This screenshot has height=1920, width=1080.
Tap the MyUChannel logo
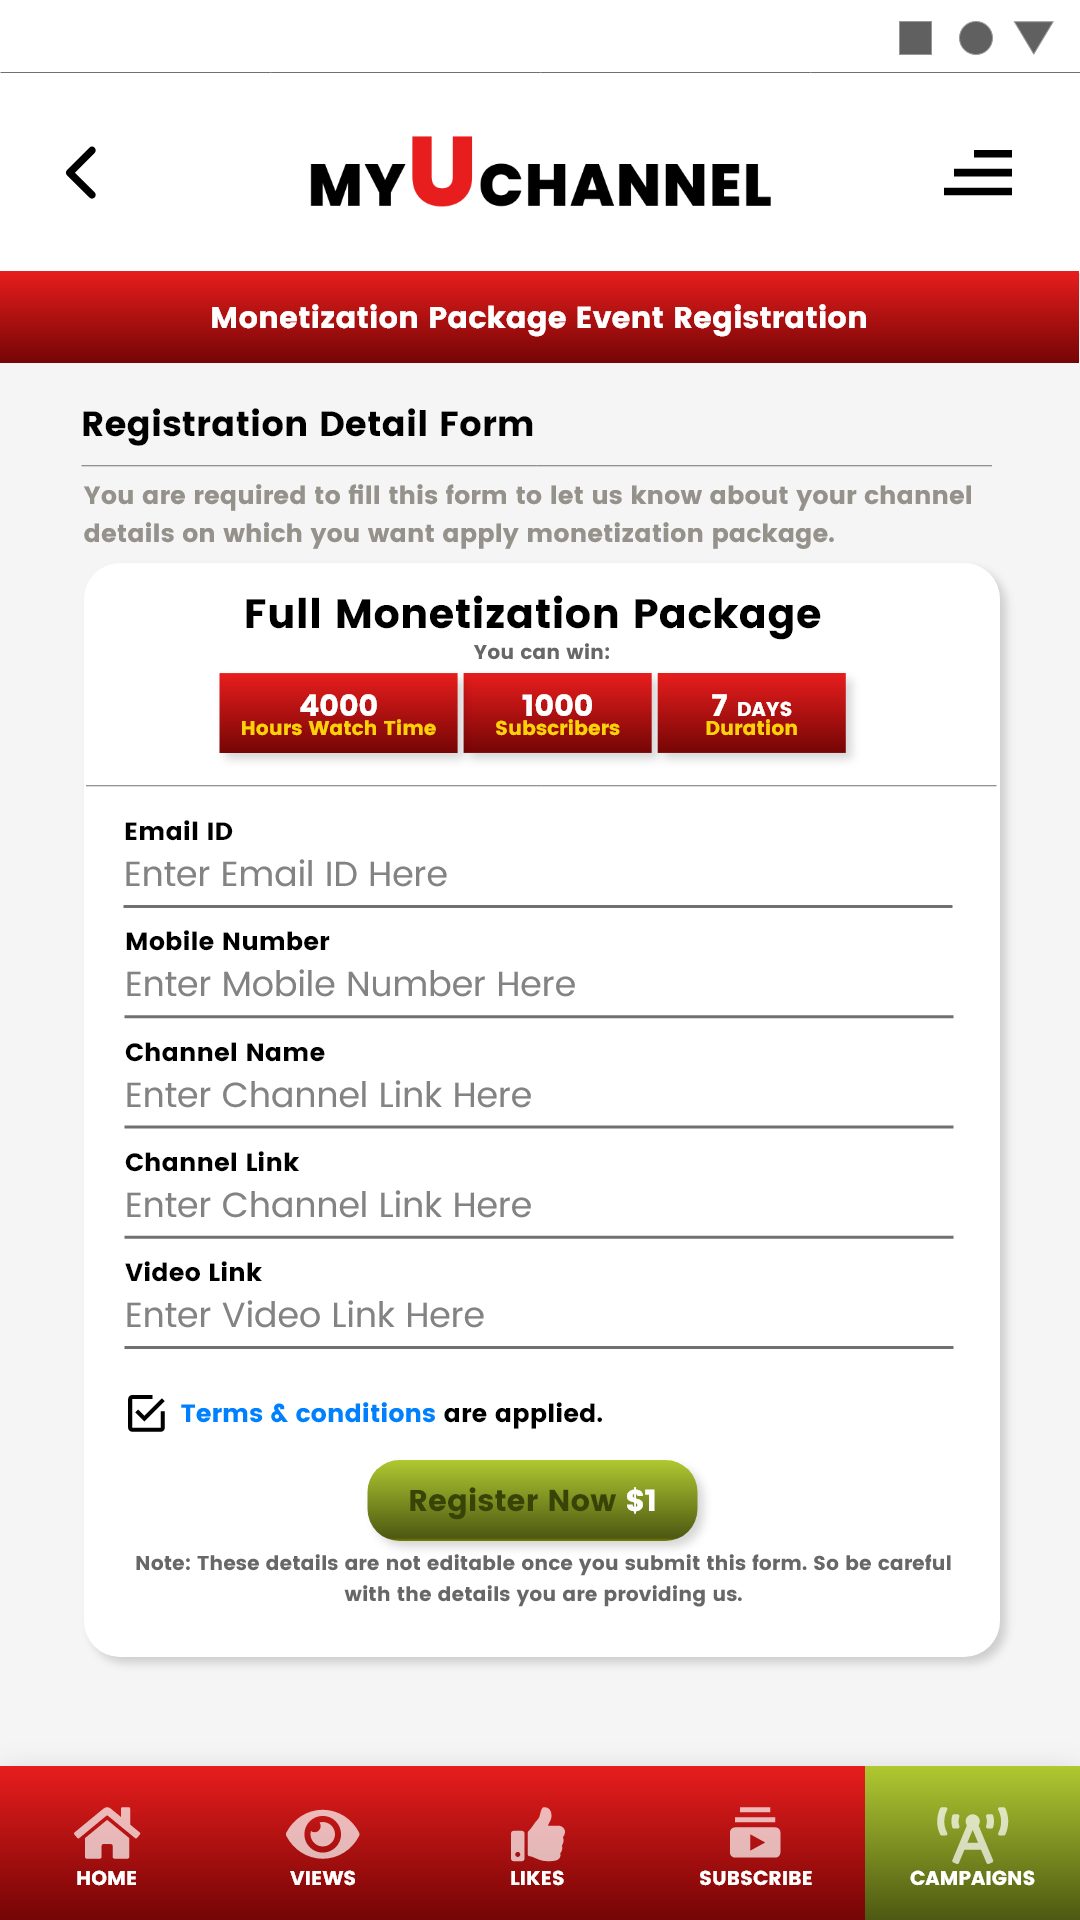[x=540, y=173]
